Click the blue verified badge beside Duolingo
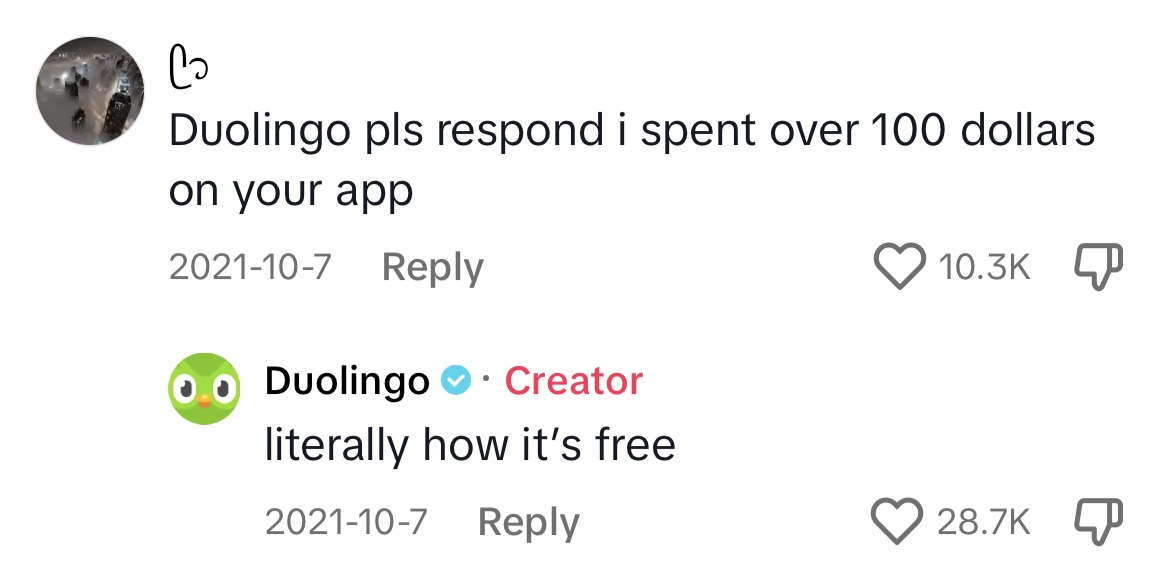The width and height of the screenshot is (1170, 567). click(456, 381)
